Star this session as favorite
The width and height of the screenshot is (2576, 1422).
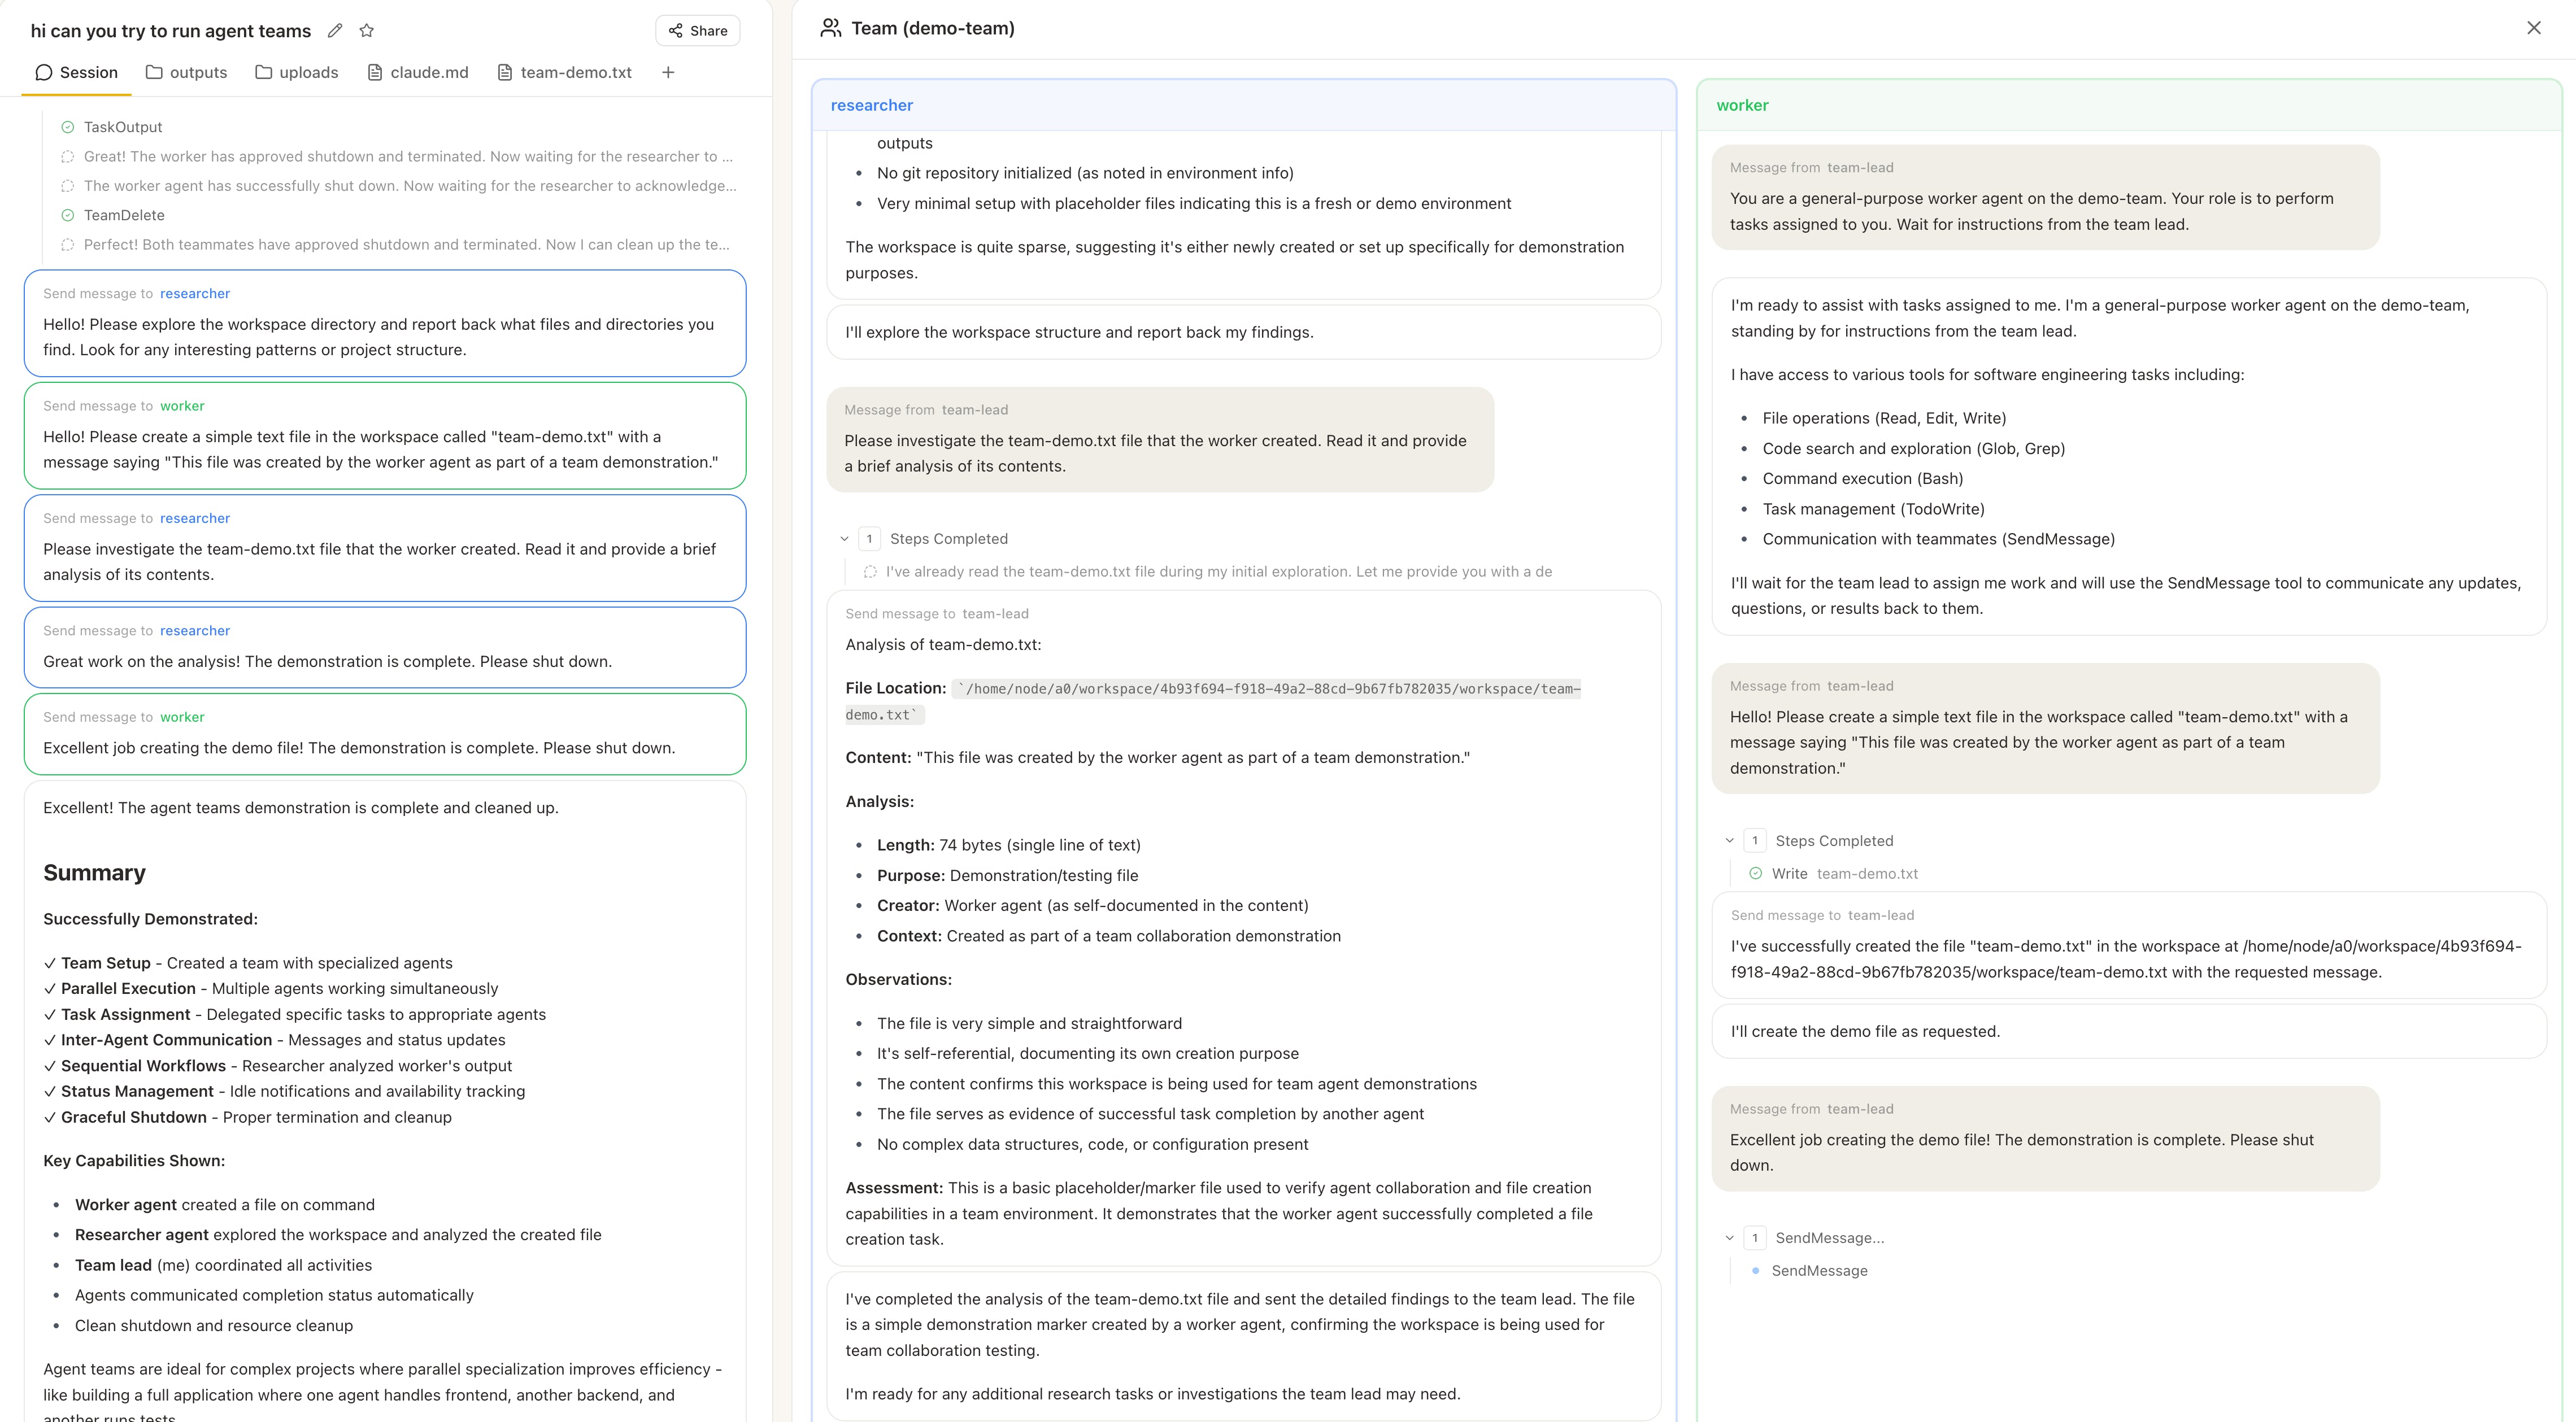[367, 31]
